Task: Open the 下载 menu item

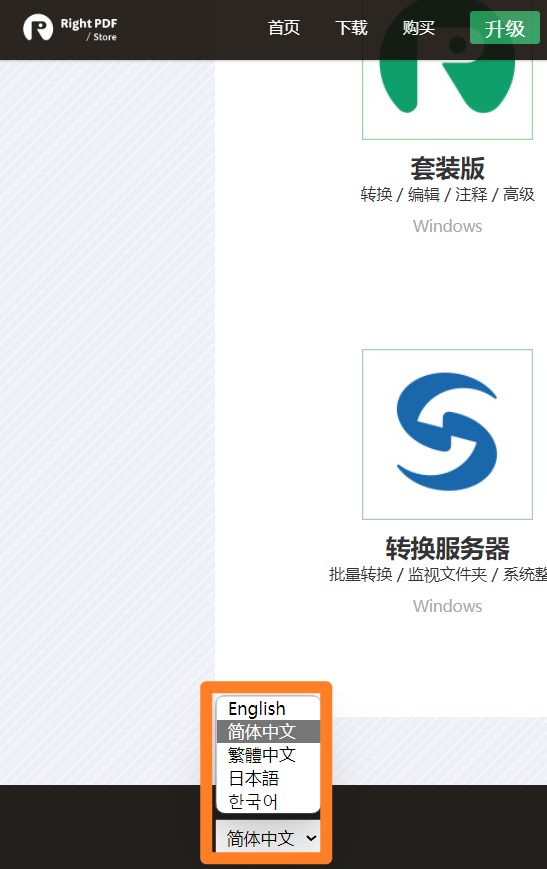Action: point(351,28)
